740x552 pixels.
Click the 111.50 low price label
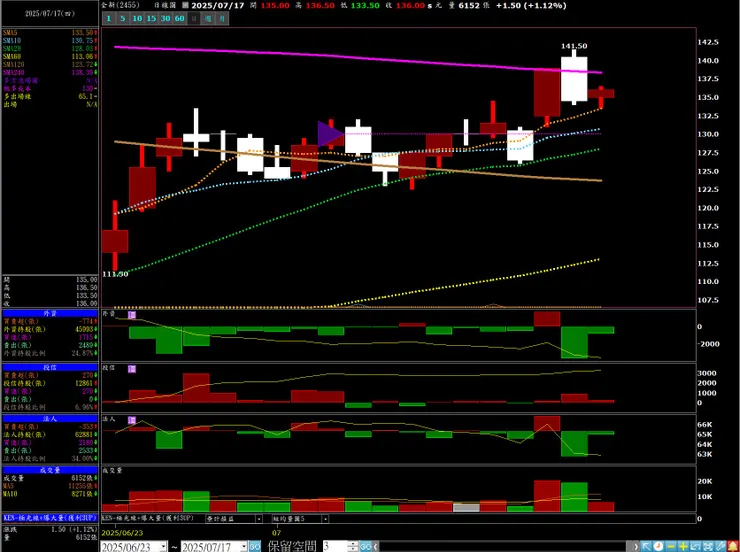(115, 274)
